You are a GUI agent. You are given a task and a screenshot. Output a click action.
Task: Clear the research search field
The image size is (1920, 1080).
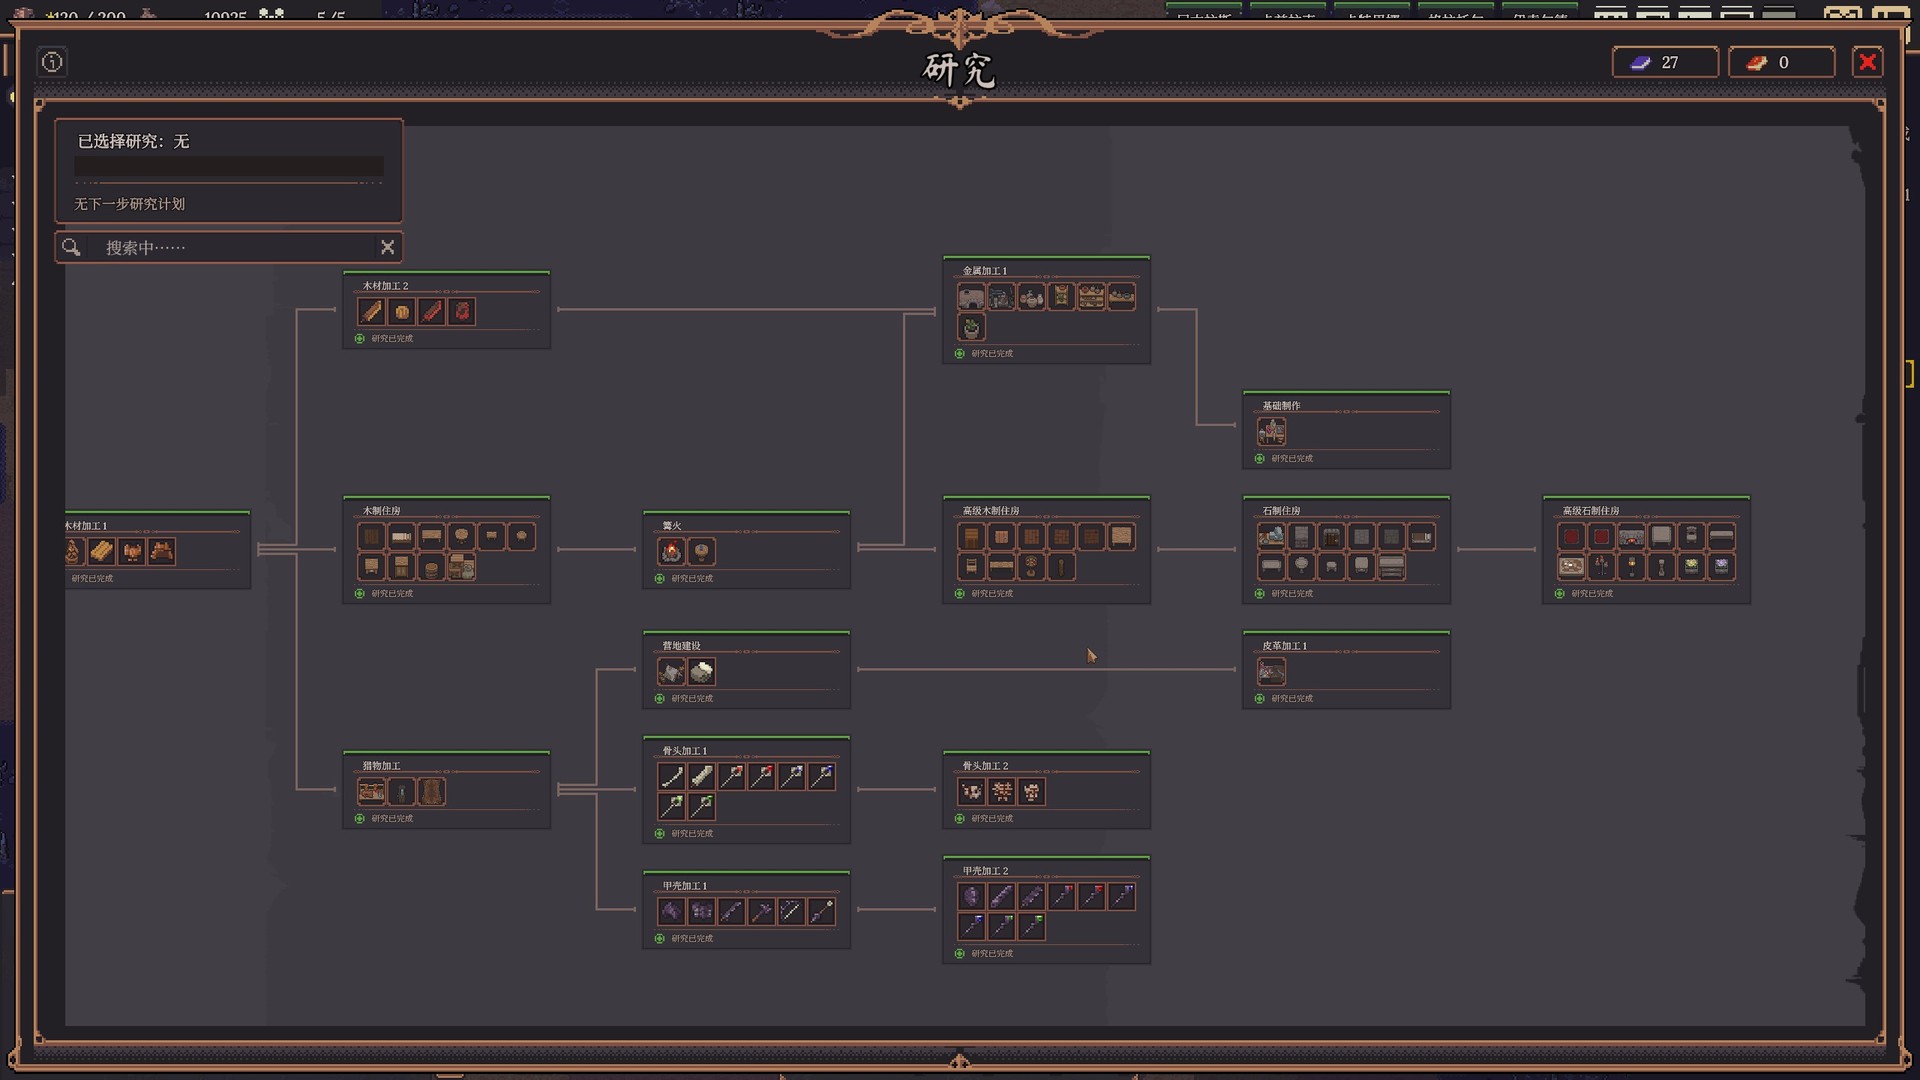pyautogui.click(x=387, y=247)
